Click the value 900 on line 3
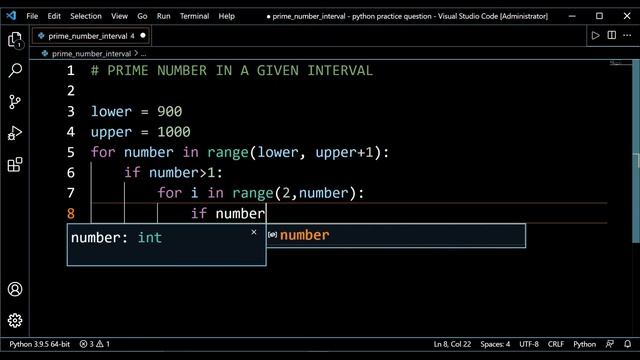The image size is (640, 360). click(x=169, y=111)
